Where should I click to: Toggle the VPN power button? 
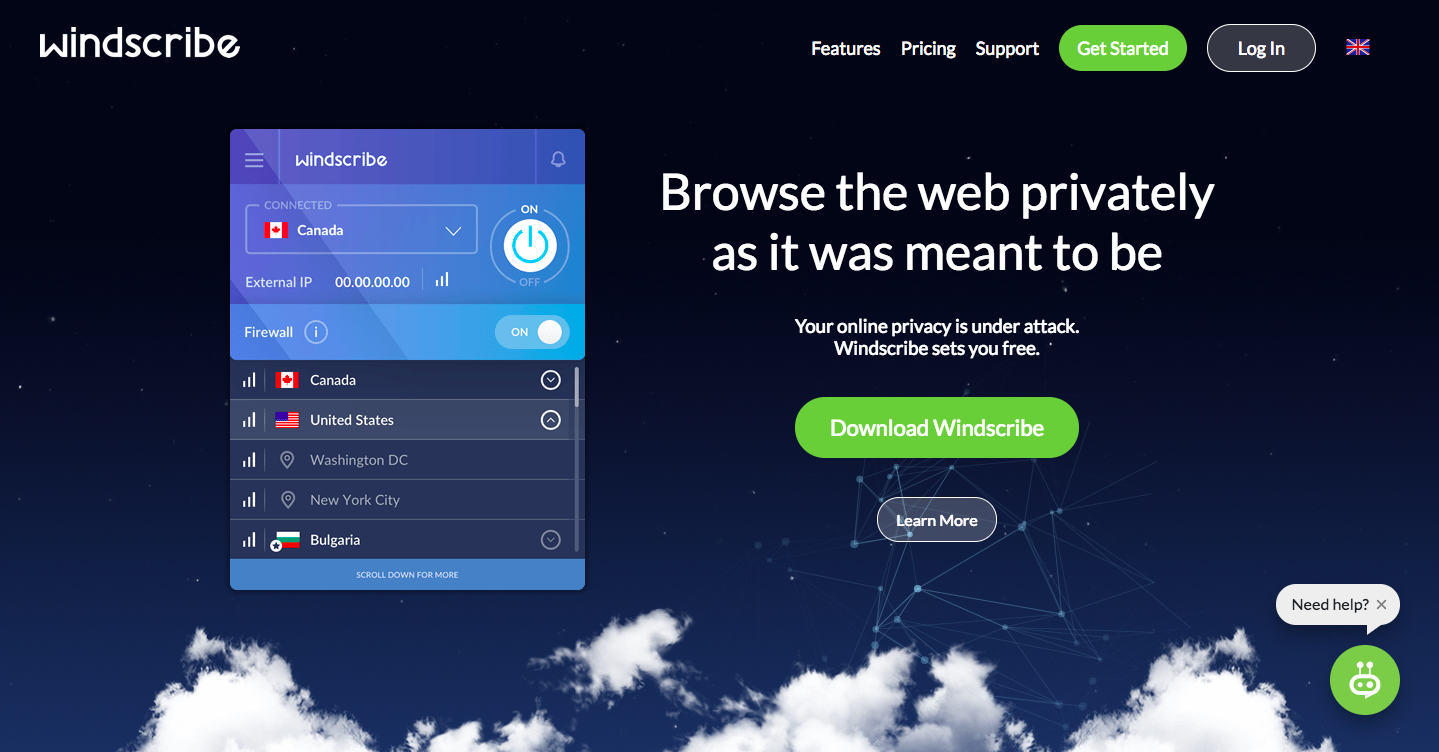[x=529, y=246]
